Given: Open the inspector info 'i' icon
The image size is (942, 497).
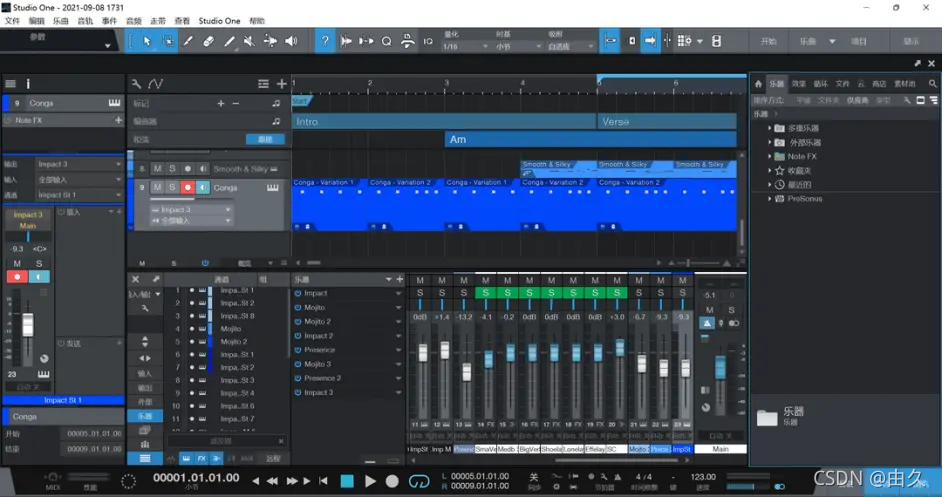Looking at the screenshot, I should pos(28,84).
